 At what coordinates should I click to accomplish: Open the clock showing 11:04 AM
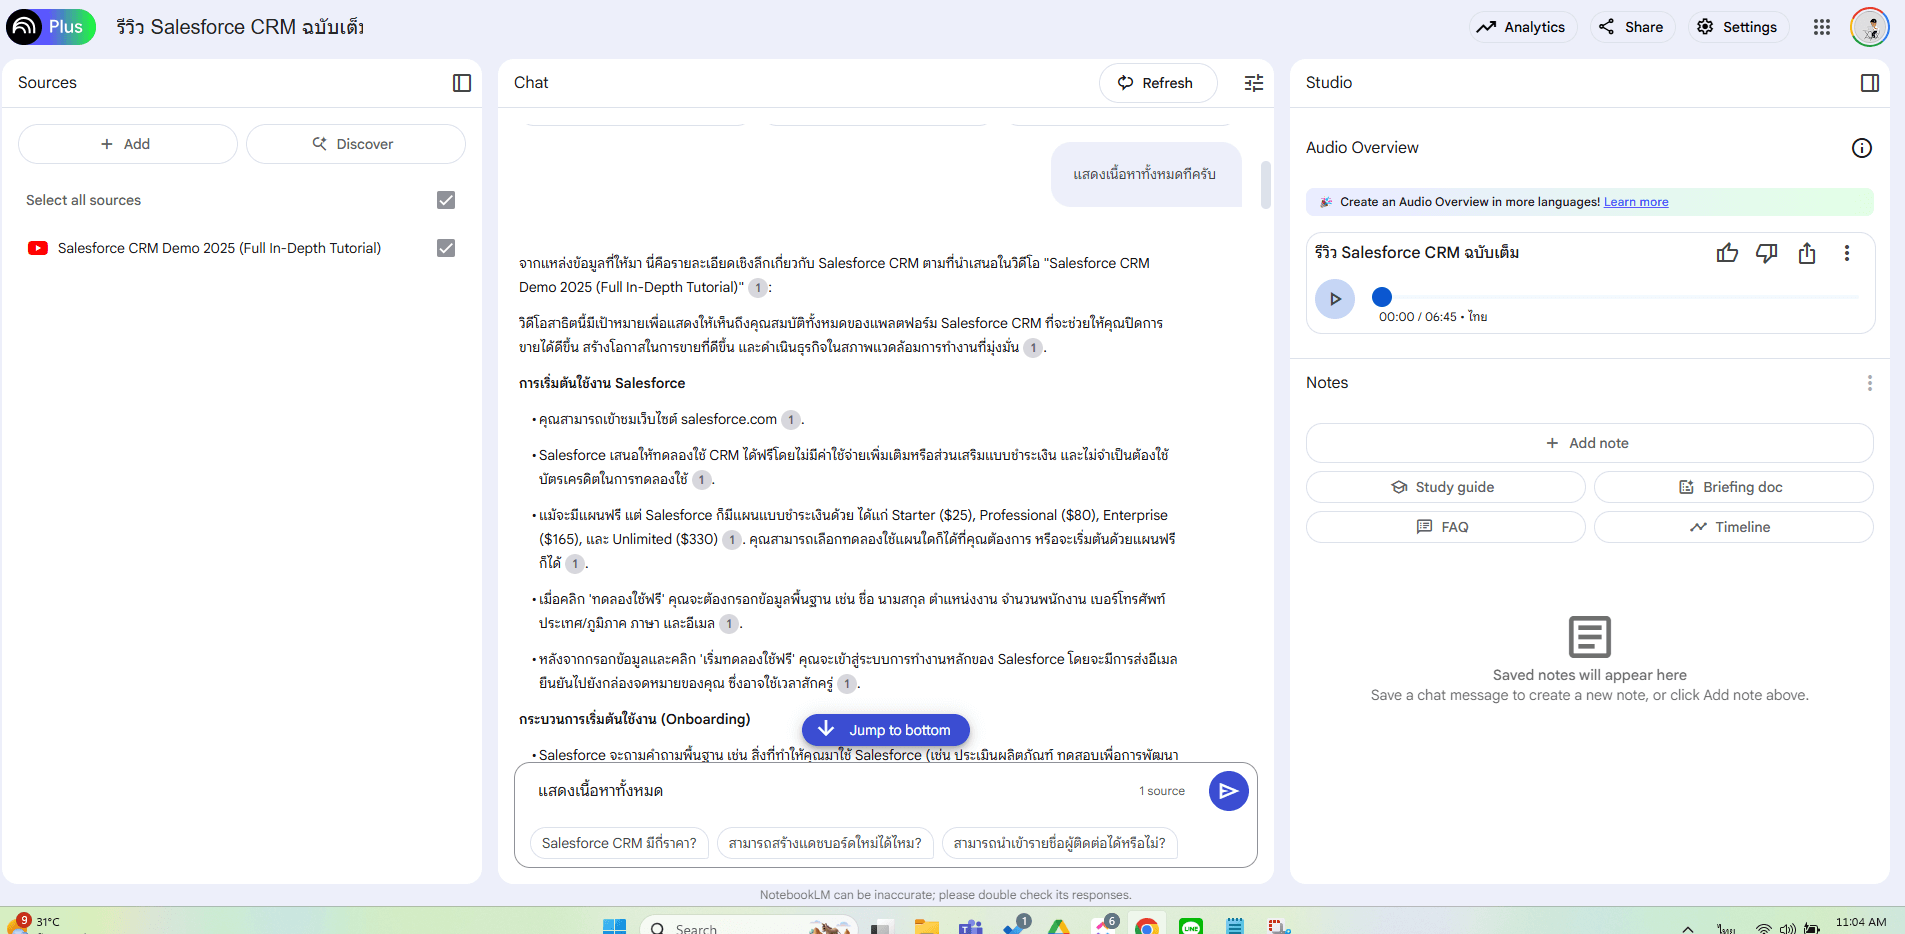(x=1860, y=922)
